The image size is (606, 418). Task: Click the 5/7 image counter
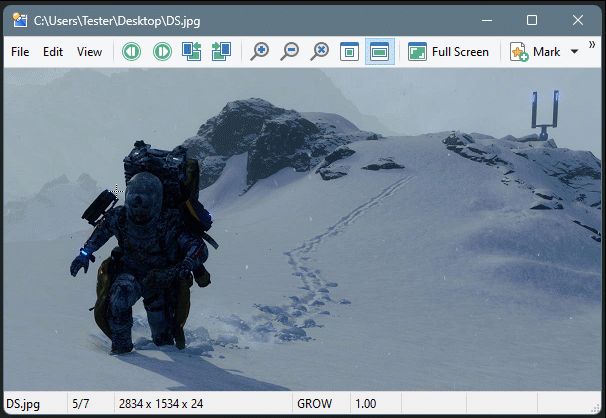point(80,404)
